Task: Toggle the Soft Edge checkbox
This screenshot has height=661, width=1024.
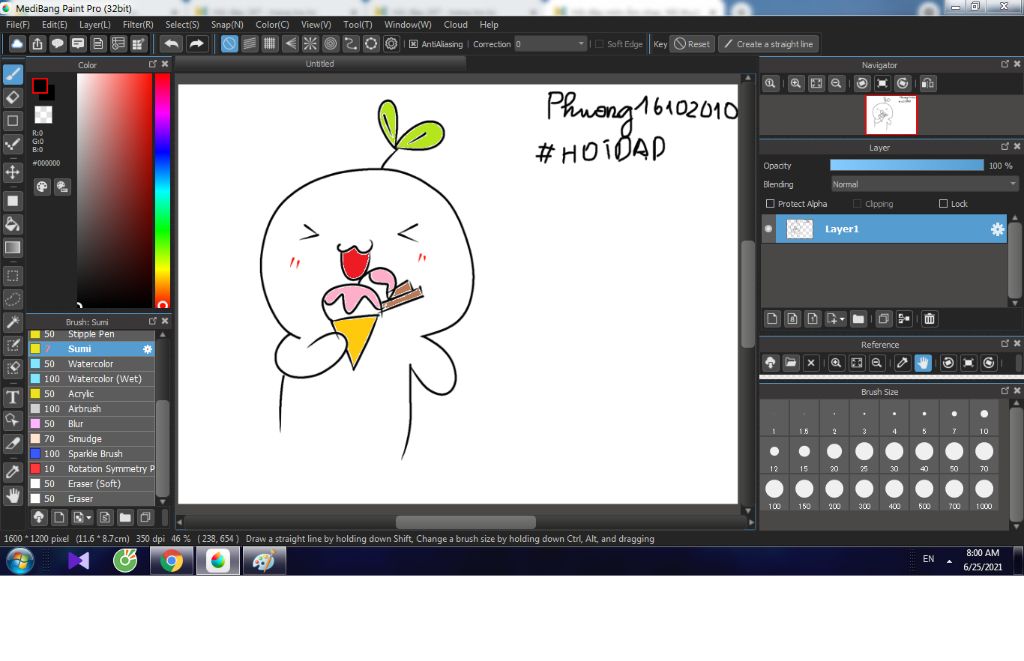Action: click(599, 44)
